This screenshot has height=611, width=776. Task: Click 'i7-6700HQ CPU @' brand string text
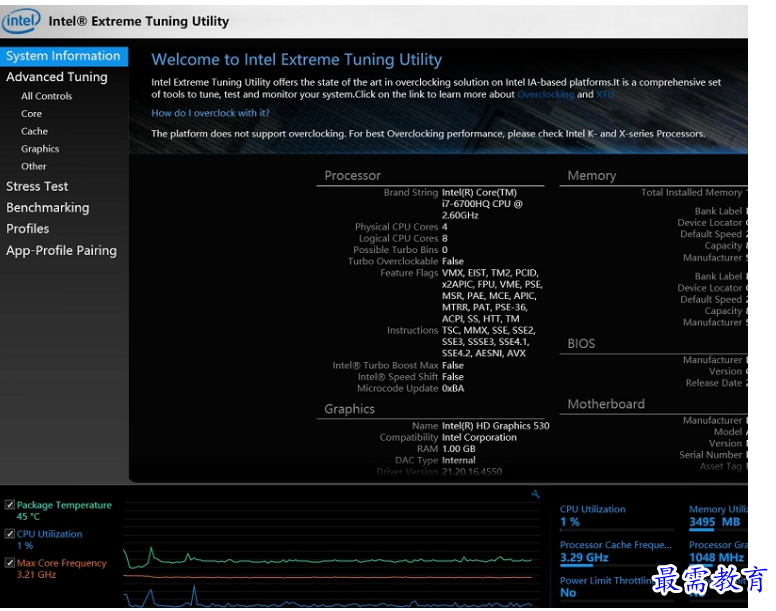point(482,204)
